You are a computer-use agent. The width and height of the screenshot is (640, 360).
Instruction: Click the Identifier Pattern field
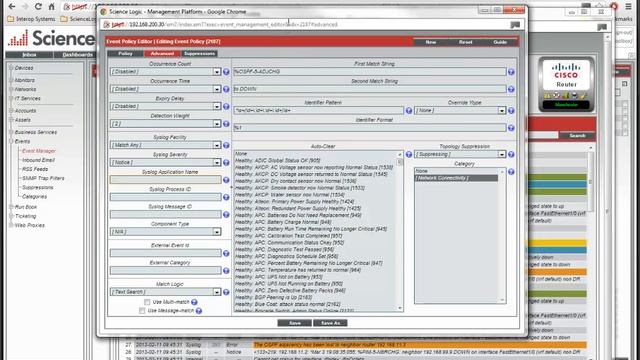click(x=318, y=111)
